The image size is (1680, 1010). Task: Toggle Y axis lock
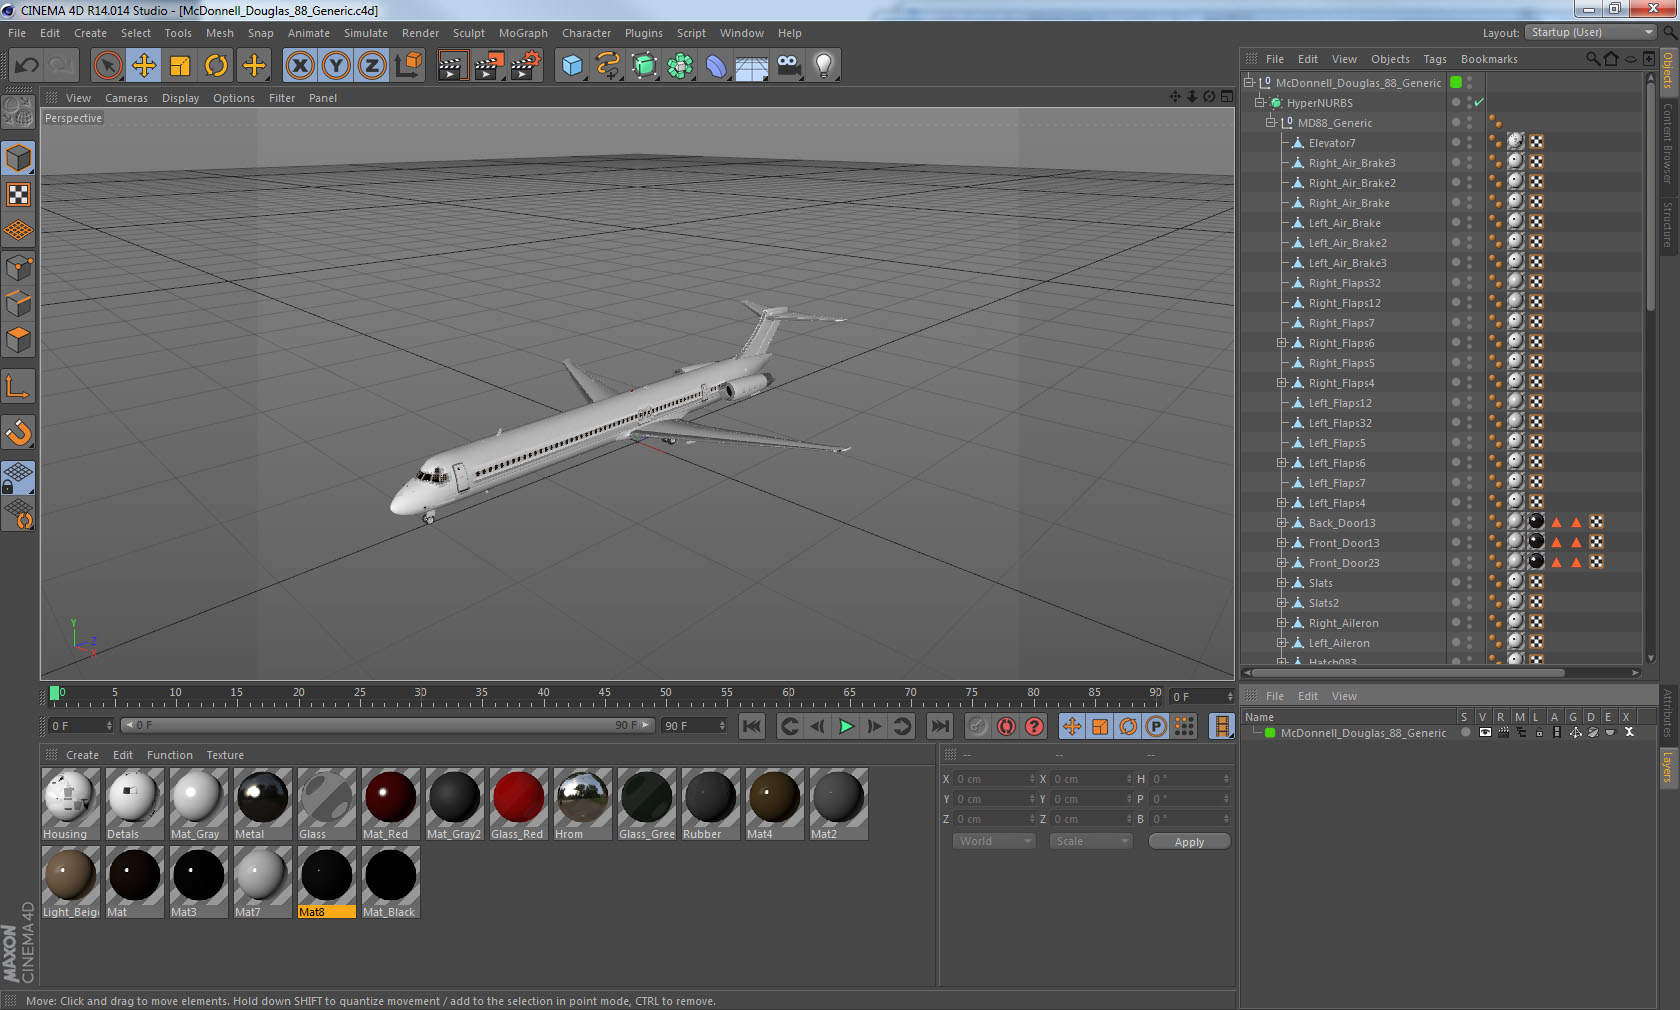point(336,66)
